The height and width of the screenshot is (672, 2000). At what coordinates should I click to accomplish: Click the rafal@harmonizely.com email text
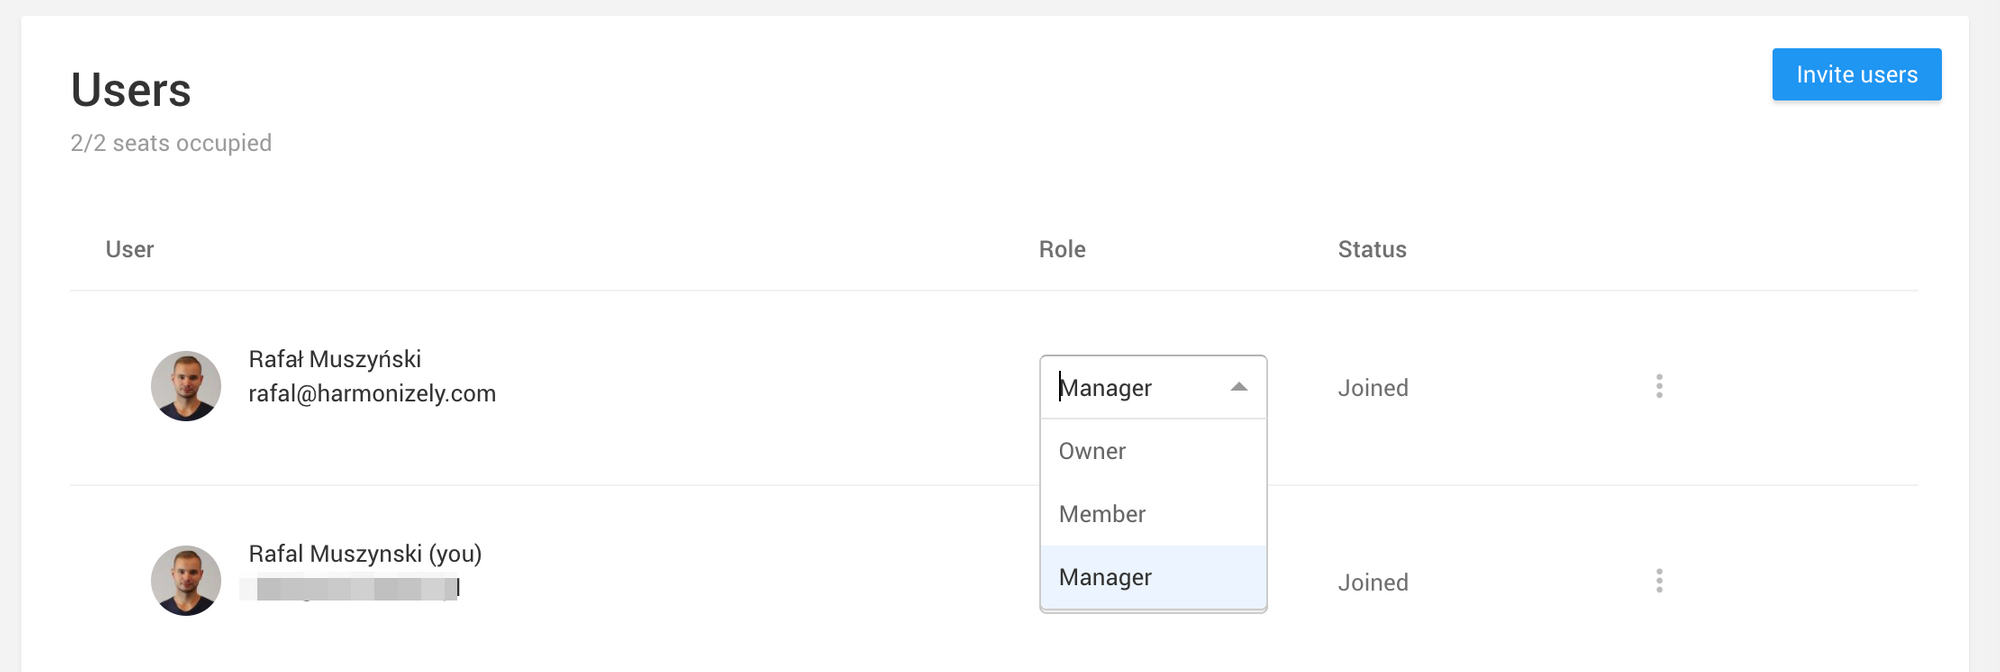(372, 394)
